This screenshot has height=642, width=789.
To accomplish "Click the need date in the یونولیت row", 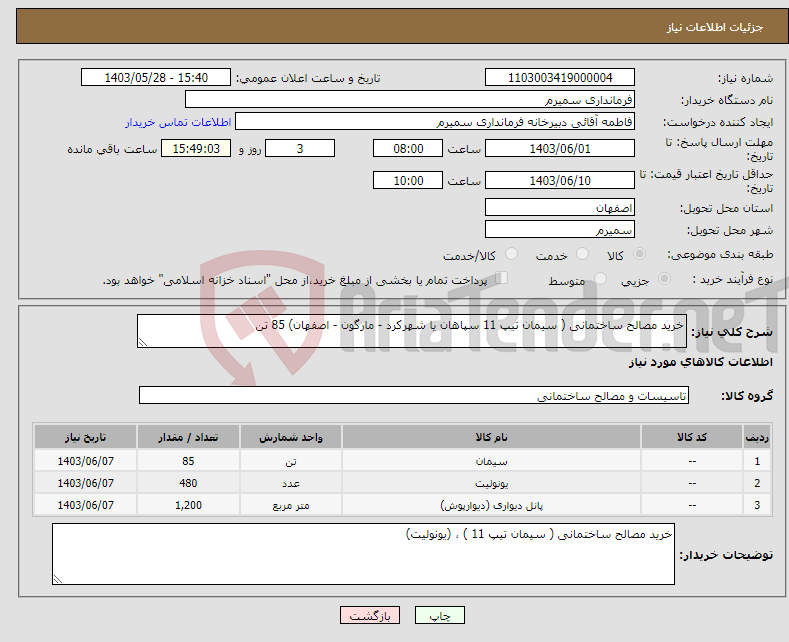I will click(86, 483).
